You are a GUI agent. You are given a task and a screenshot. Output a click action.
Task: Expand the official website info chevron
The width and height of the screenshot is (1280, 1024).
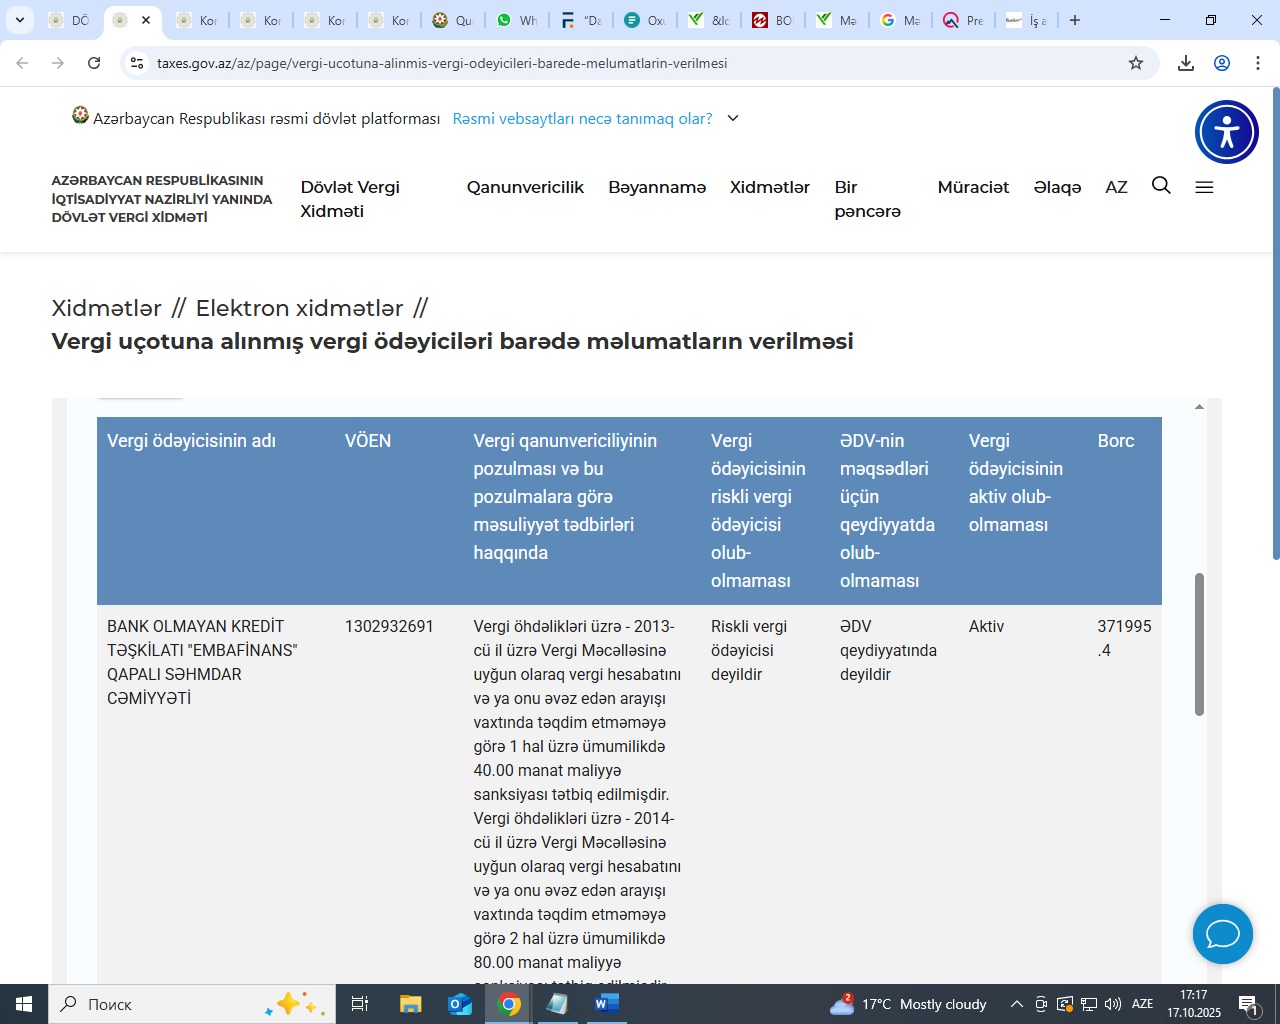tap(733, 118)
